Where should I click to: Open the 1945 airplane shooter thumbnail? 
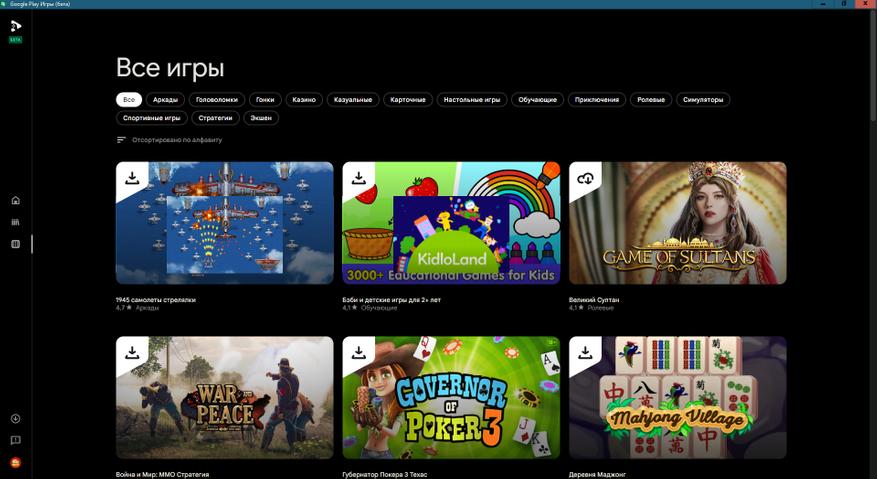point(224,223)
